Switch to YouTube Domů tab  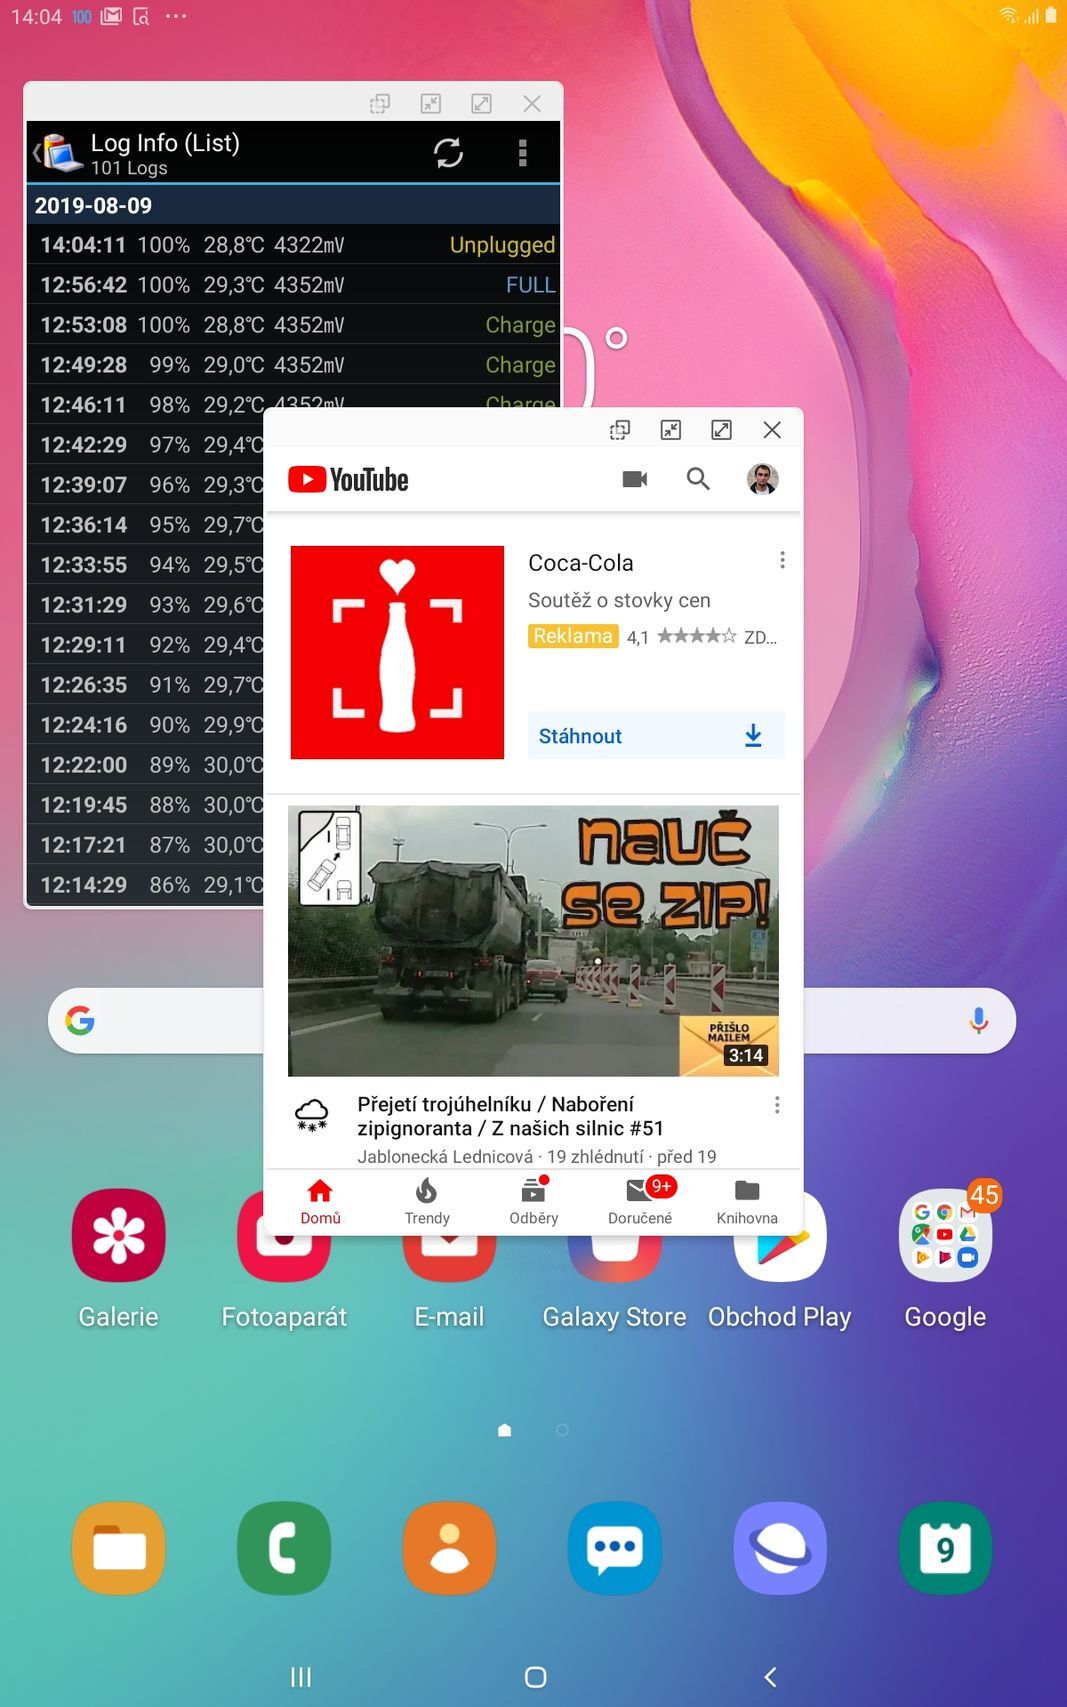(320, 1201)
